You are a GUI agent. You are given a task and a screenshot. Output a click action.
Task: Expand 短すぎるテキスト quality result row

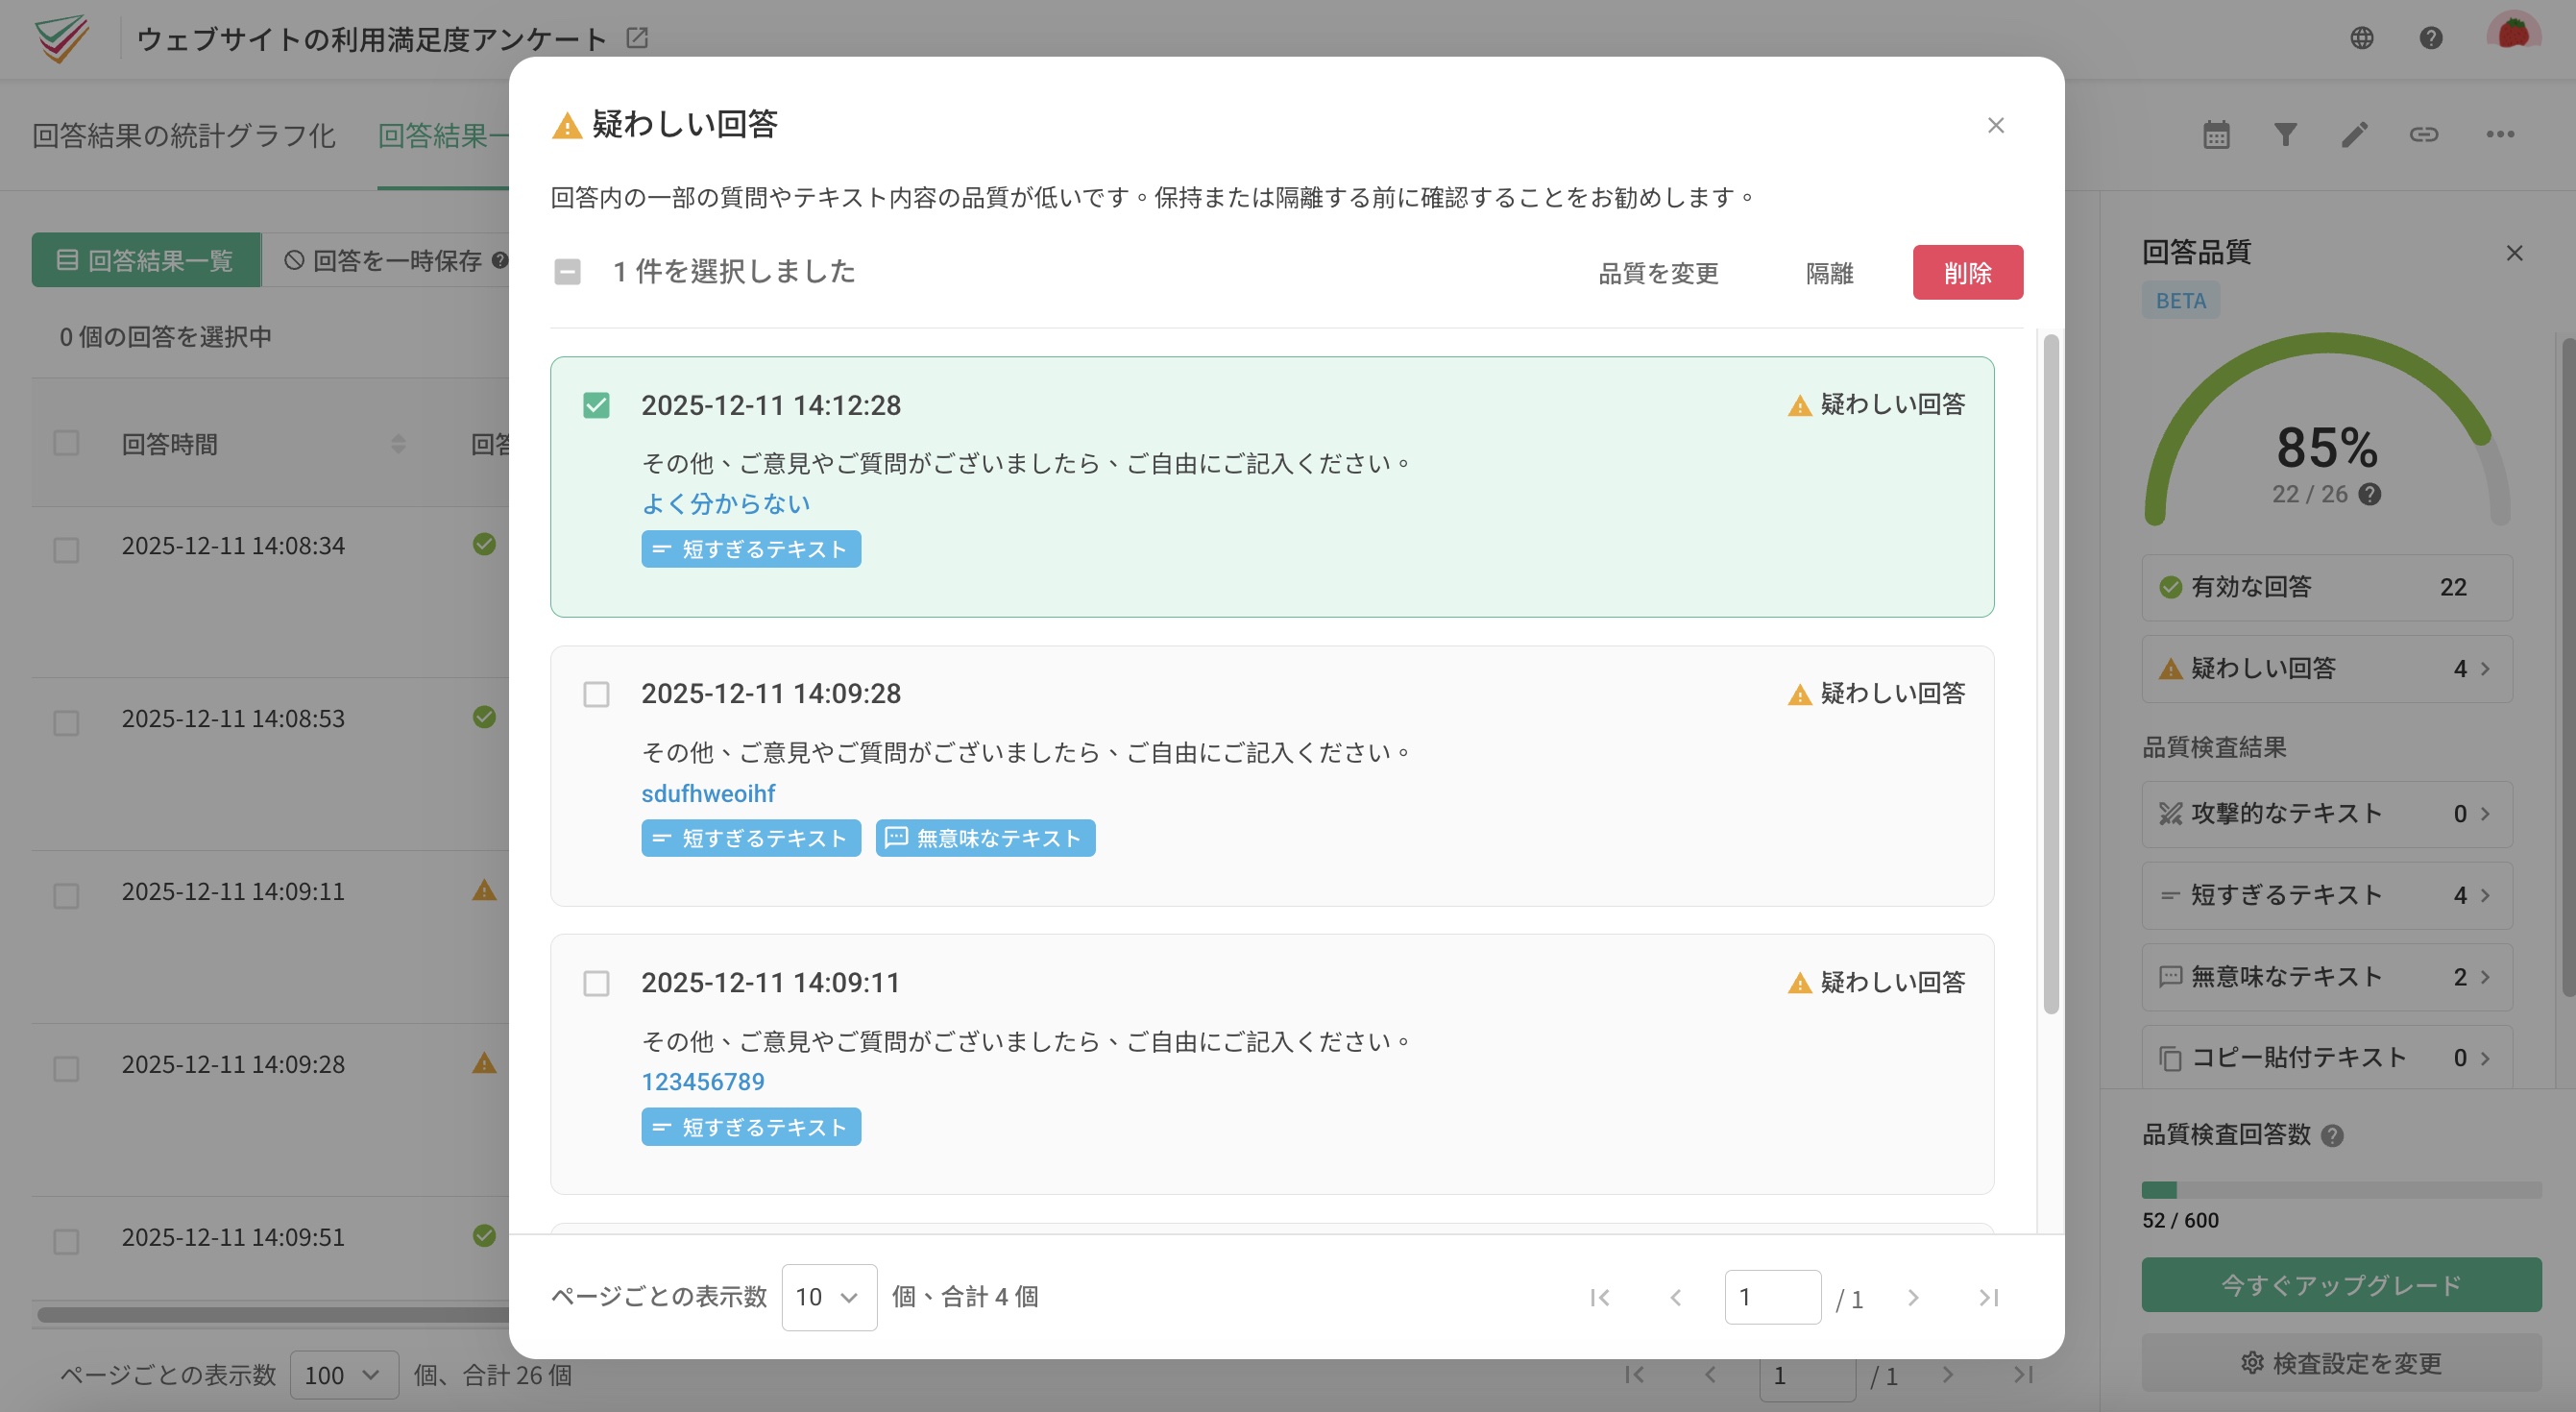[x=2326, y=895]
